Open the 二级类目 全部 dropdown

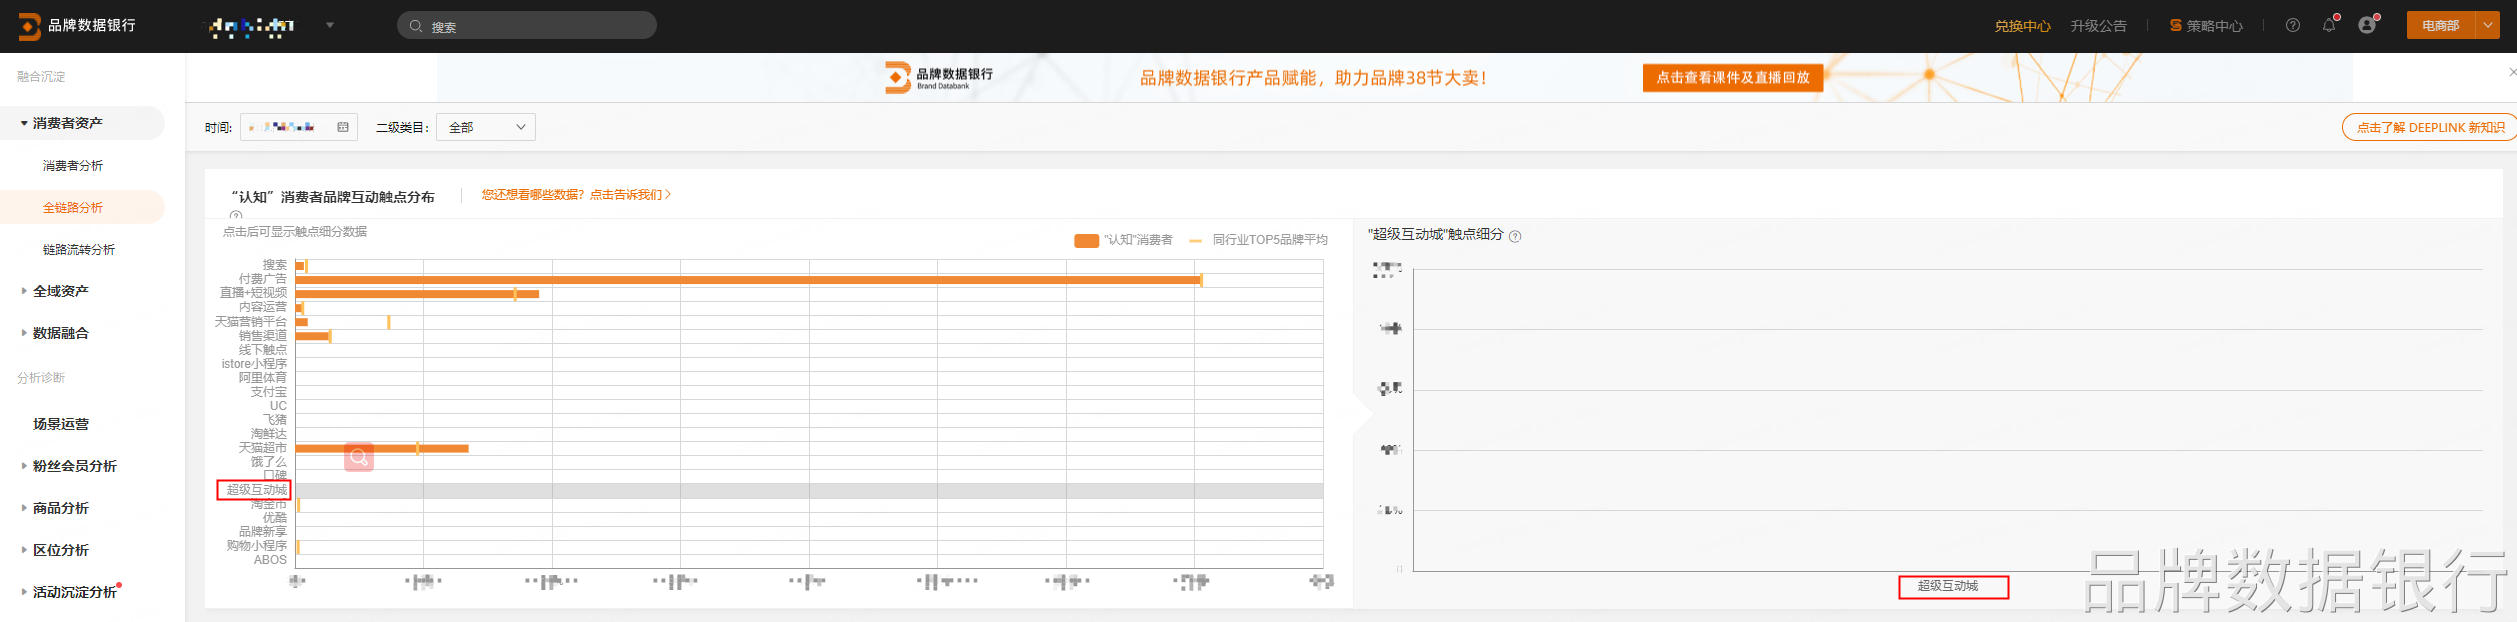[x=486, y=127]
